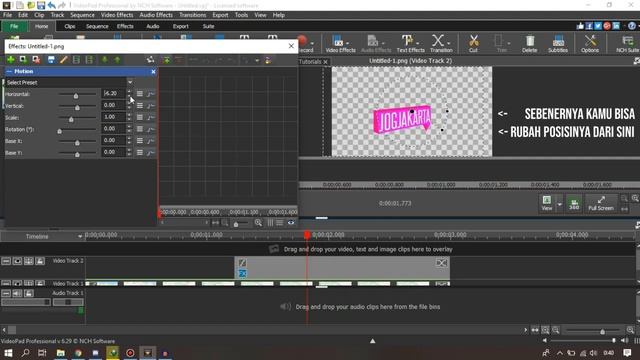This screenshot has height=360, width=640.
Task: Click the Rotation slider handle
Action: point(60,131)
